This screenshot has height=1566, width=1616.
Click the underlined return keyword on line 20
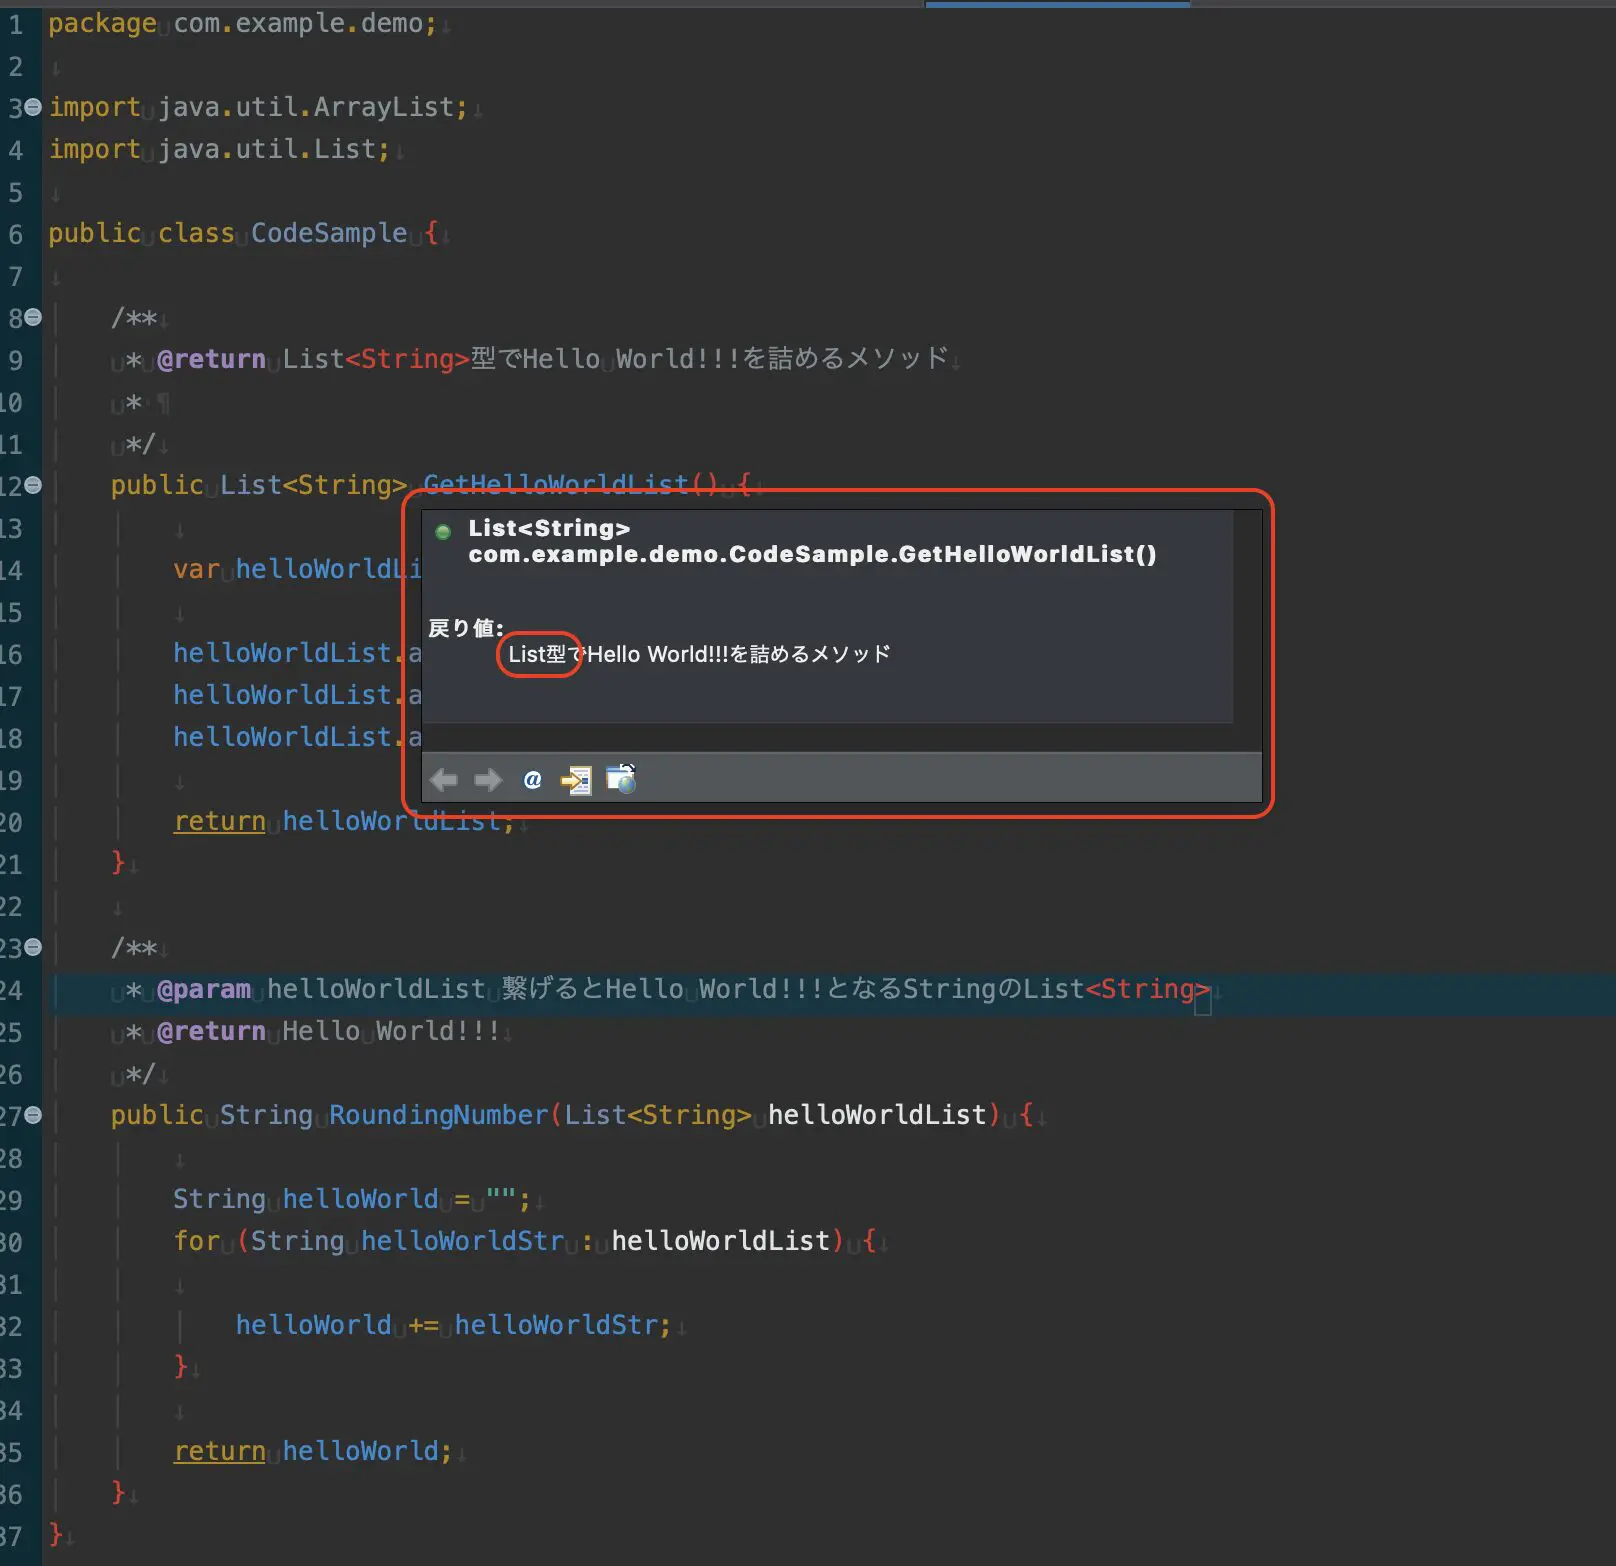pyautogui.click(x=218, y=821)
